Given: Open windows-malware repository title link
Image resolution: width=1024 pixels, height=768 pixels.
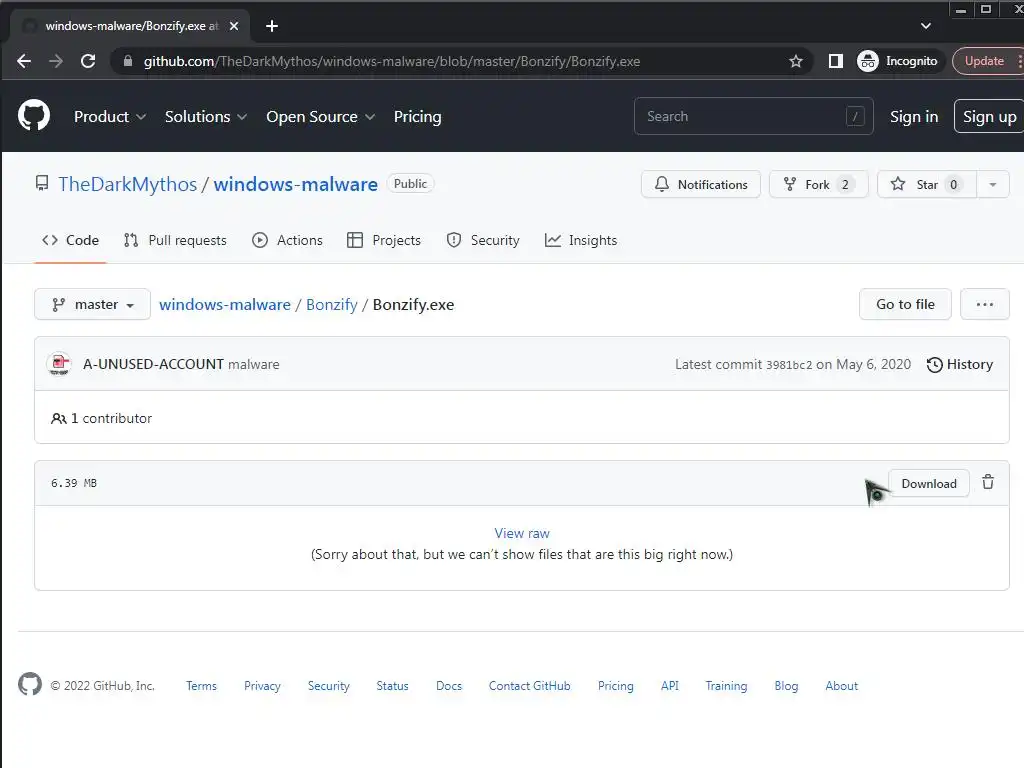Looking at the screenshot, I should coord(295,184).
